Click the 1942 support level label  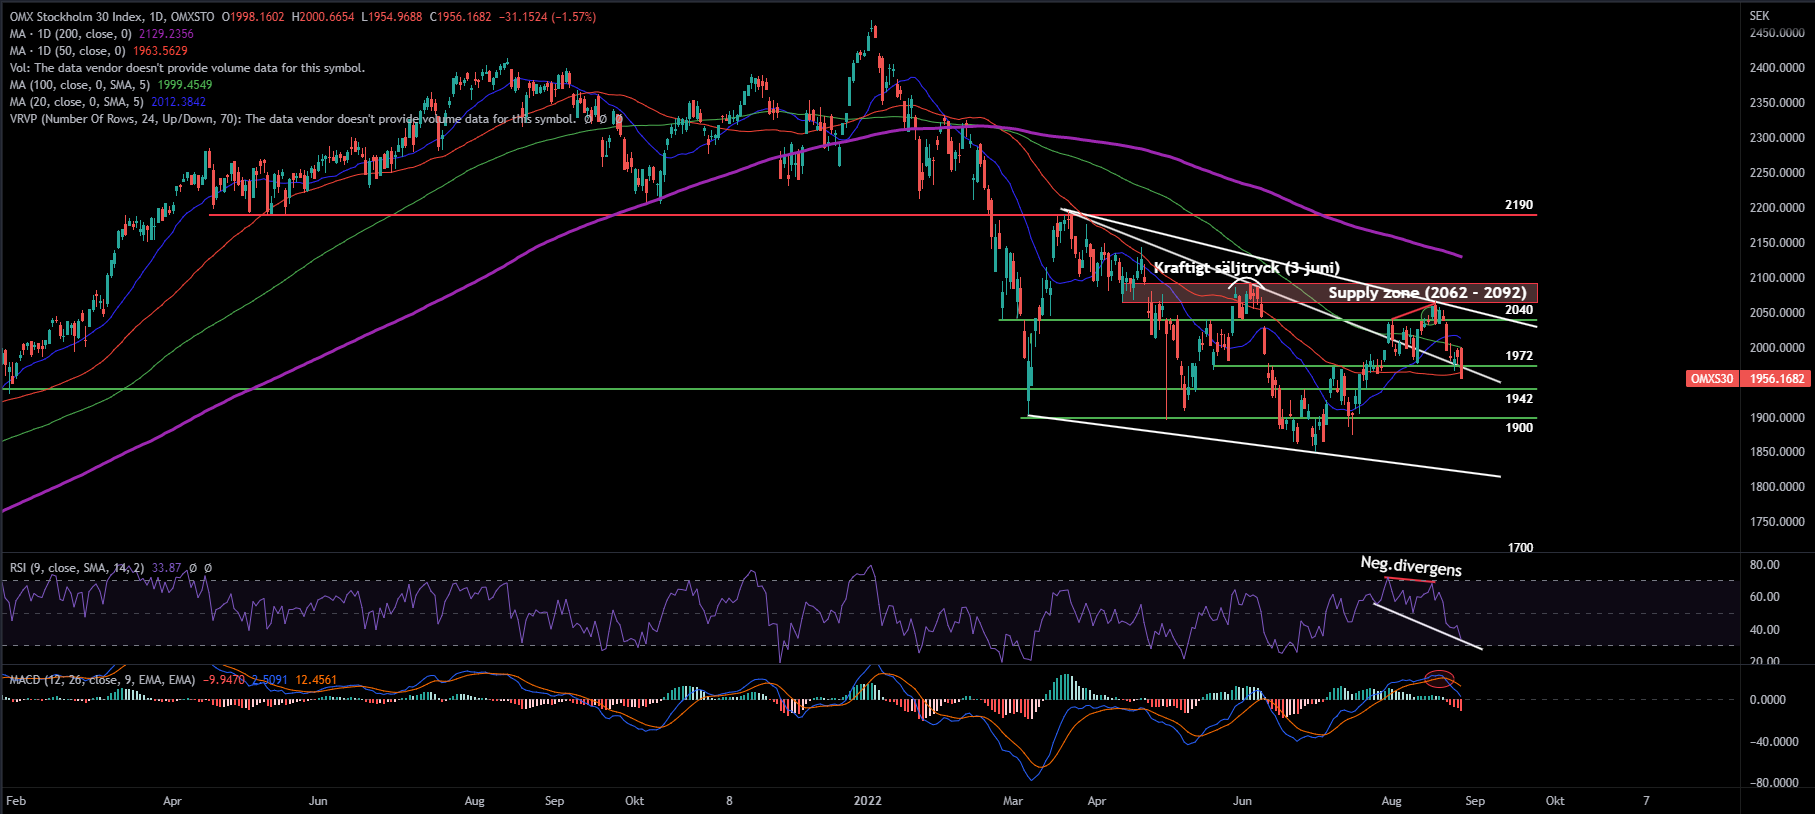pos(1518,399)
